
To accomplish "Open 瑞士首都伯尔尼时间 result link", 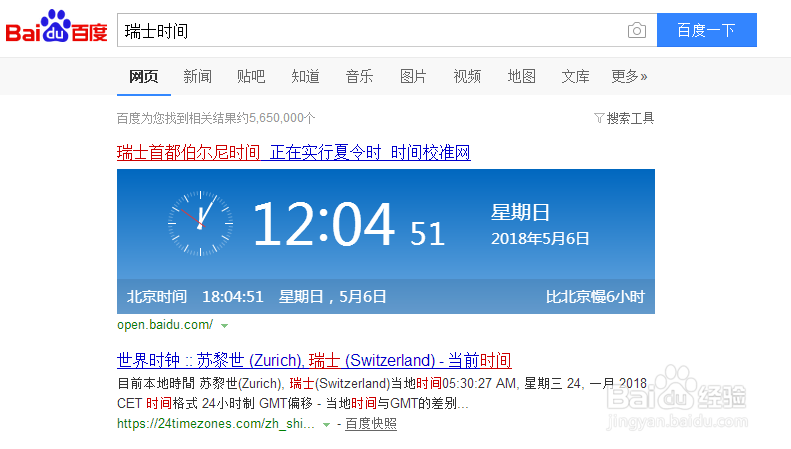I will pos(294,152).
